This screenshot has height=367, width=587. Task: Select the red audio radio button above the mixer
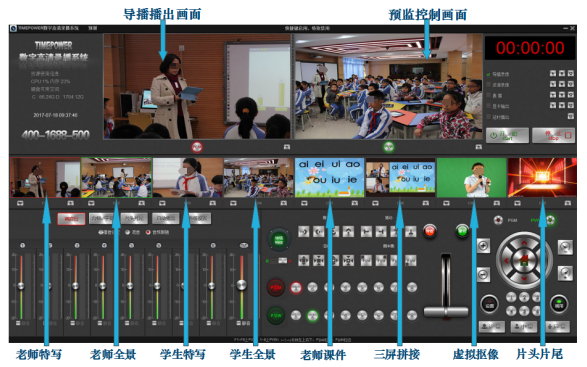click(x=148, y=232)
